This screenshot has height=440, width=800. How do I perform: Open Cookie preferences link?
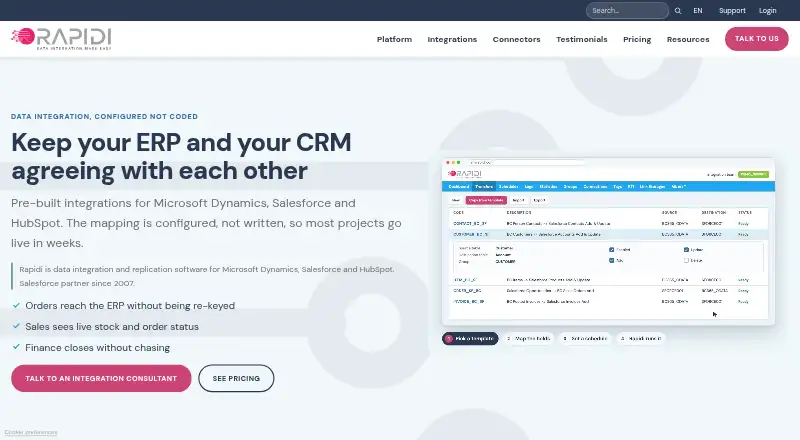click(x=31, y=432)
